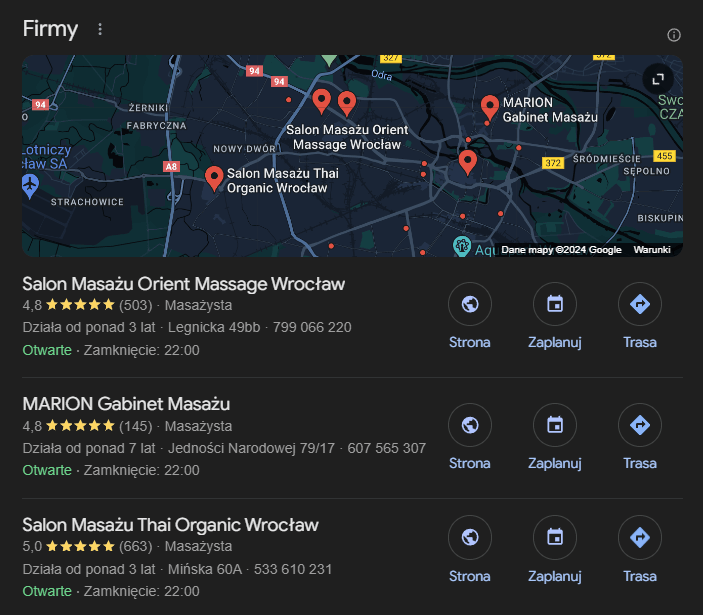Click the phone number 533 610 231
This screenshot has width=703, height=615.
coord(293,569)
